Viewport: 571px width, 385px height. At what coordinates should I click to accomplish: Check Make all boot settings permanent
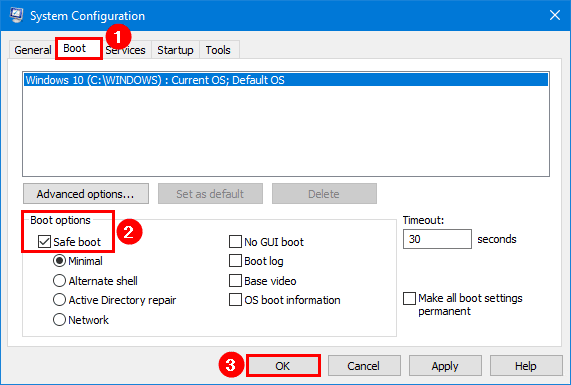pos(409,298)
